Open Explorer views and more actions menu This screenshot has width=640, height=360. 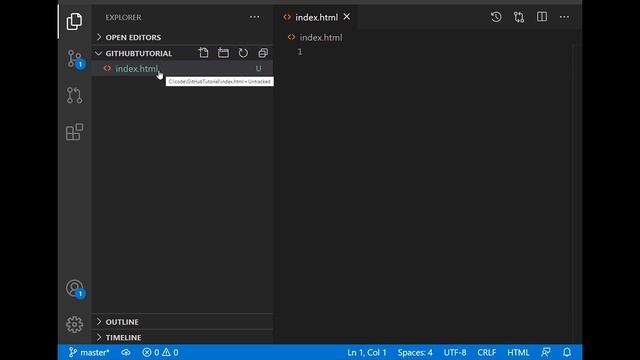[254, 17]
